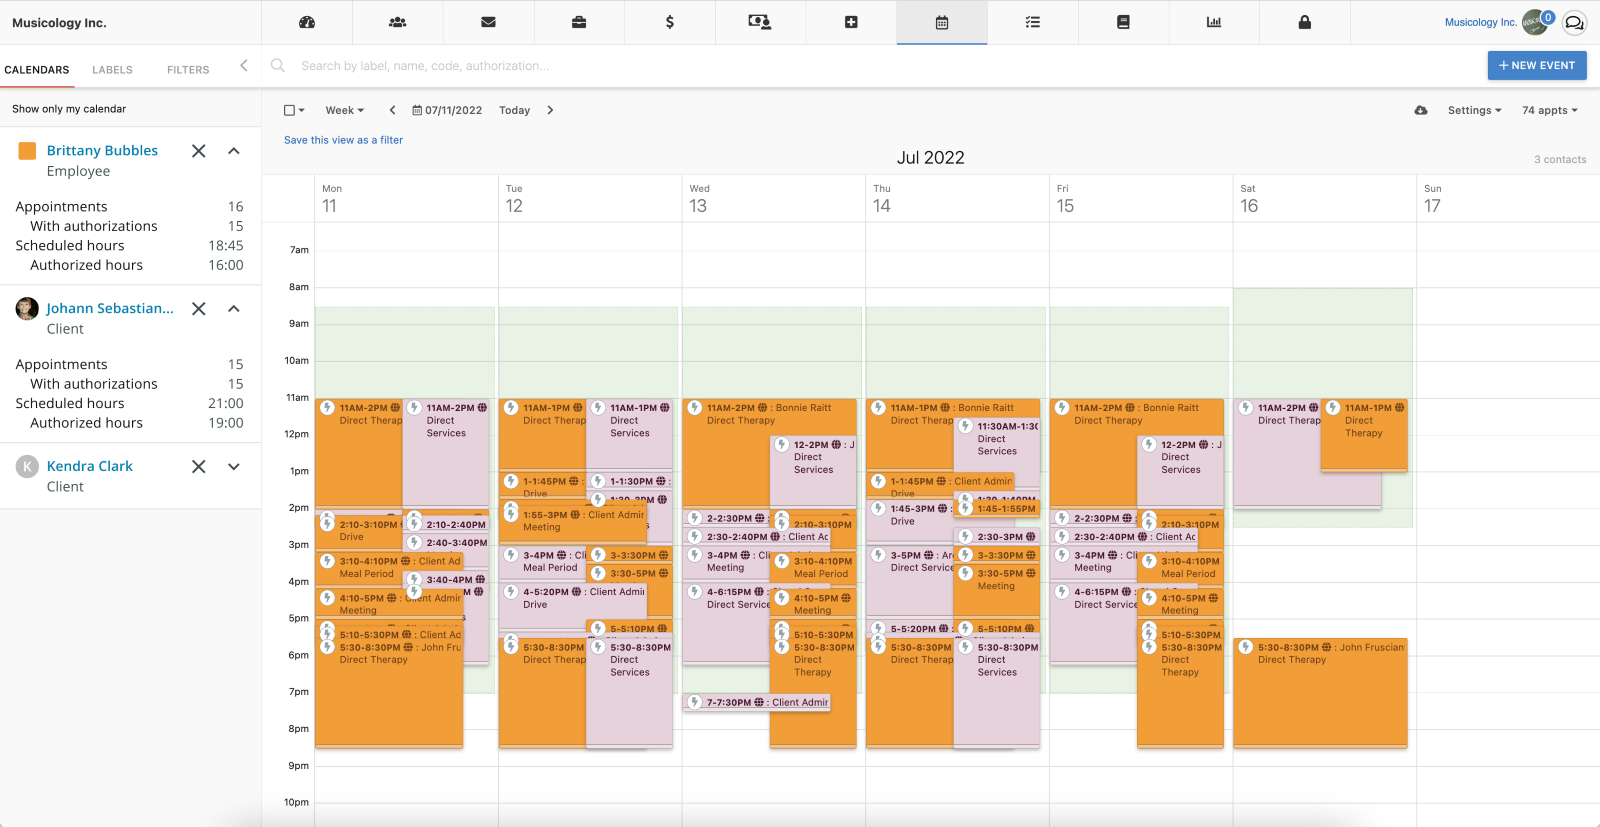Switch to the Labels tab
This screenshot has width=1600, height=827.
pyautogui.click(x=112, y=70)
